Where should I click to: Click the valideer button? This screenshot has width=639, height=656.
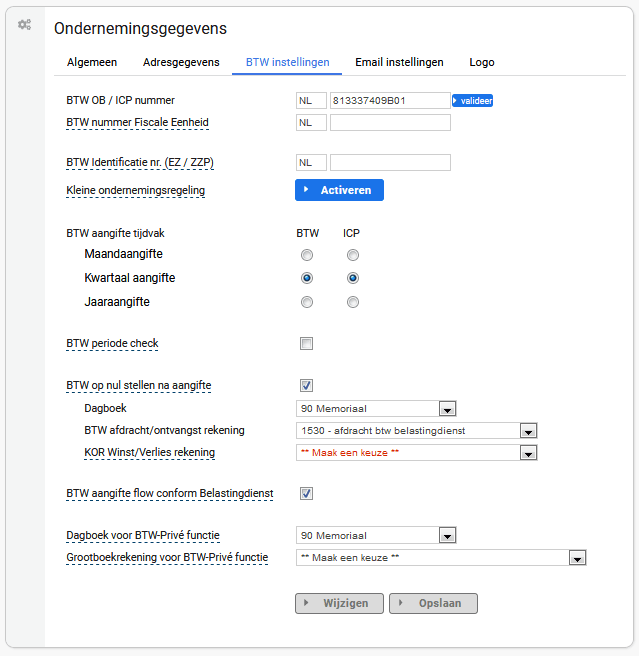pos(472,101)
